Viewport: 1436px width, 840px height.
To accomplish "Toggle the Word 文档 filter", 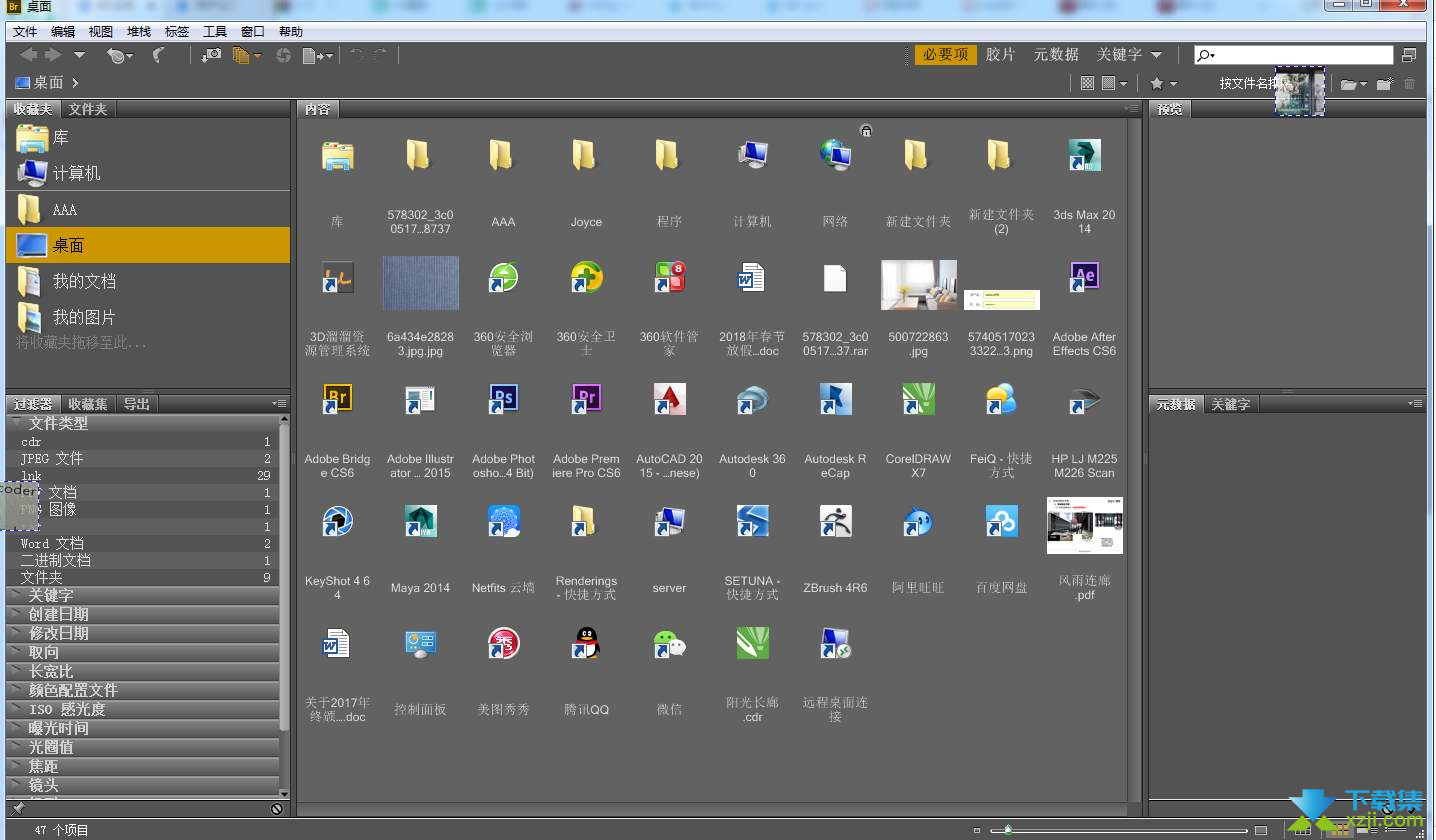I will point(142,543).
